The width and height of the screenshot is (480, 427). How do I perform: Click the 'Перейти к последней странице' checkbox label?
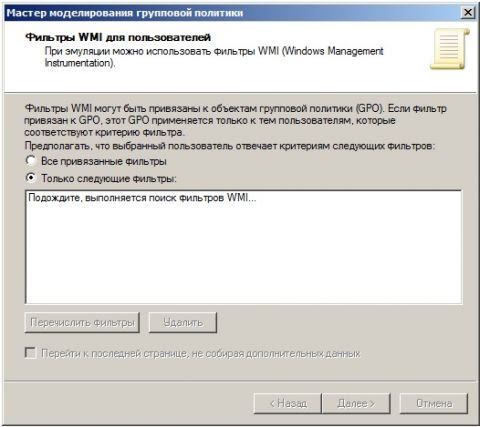pyautogui.click(x=201, y=353)
